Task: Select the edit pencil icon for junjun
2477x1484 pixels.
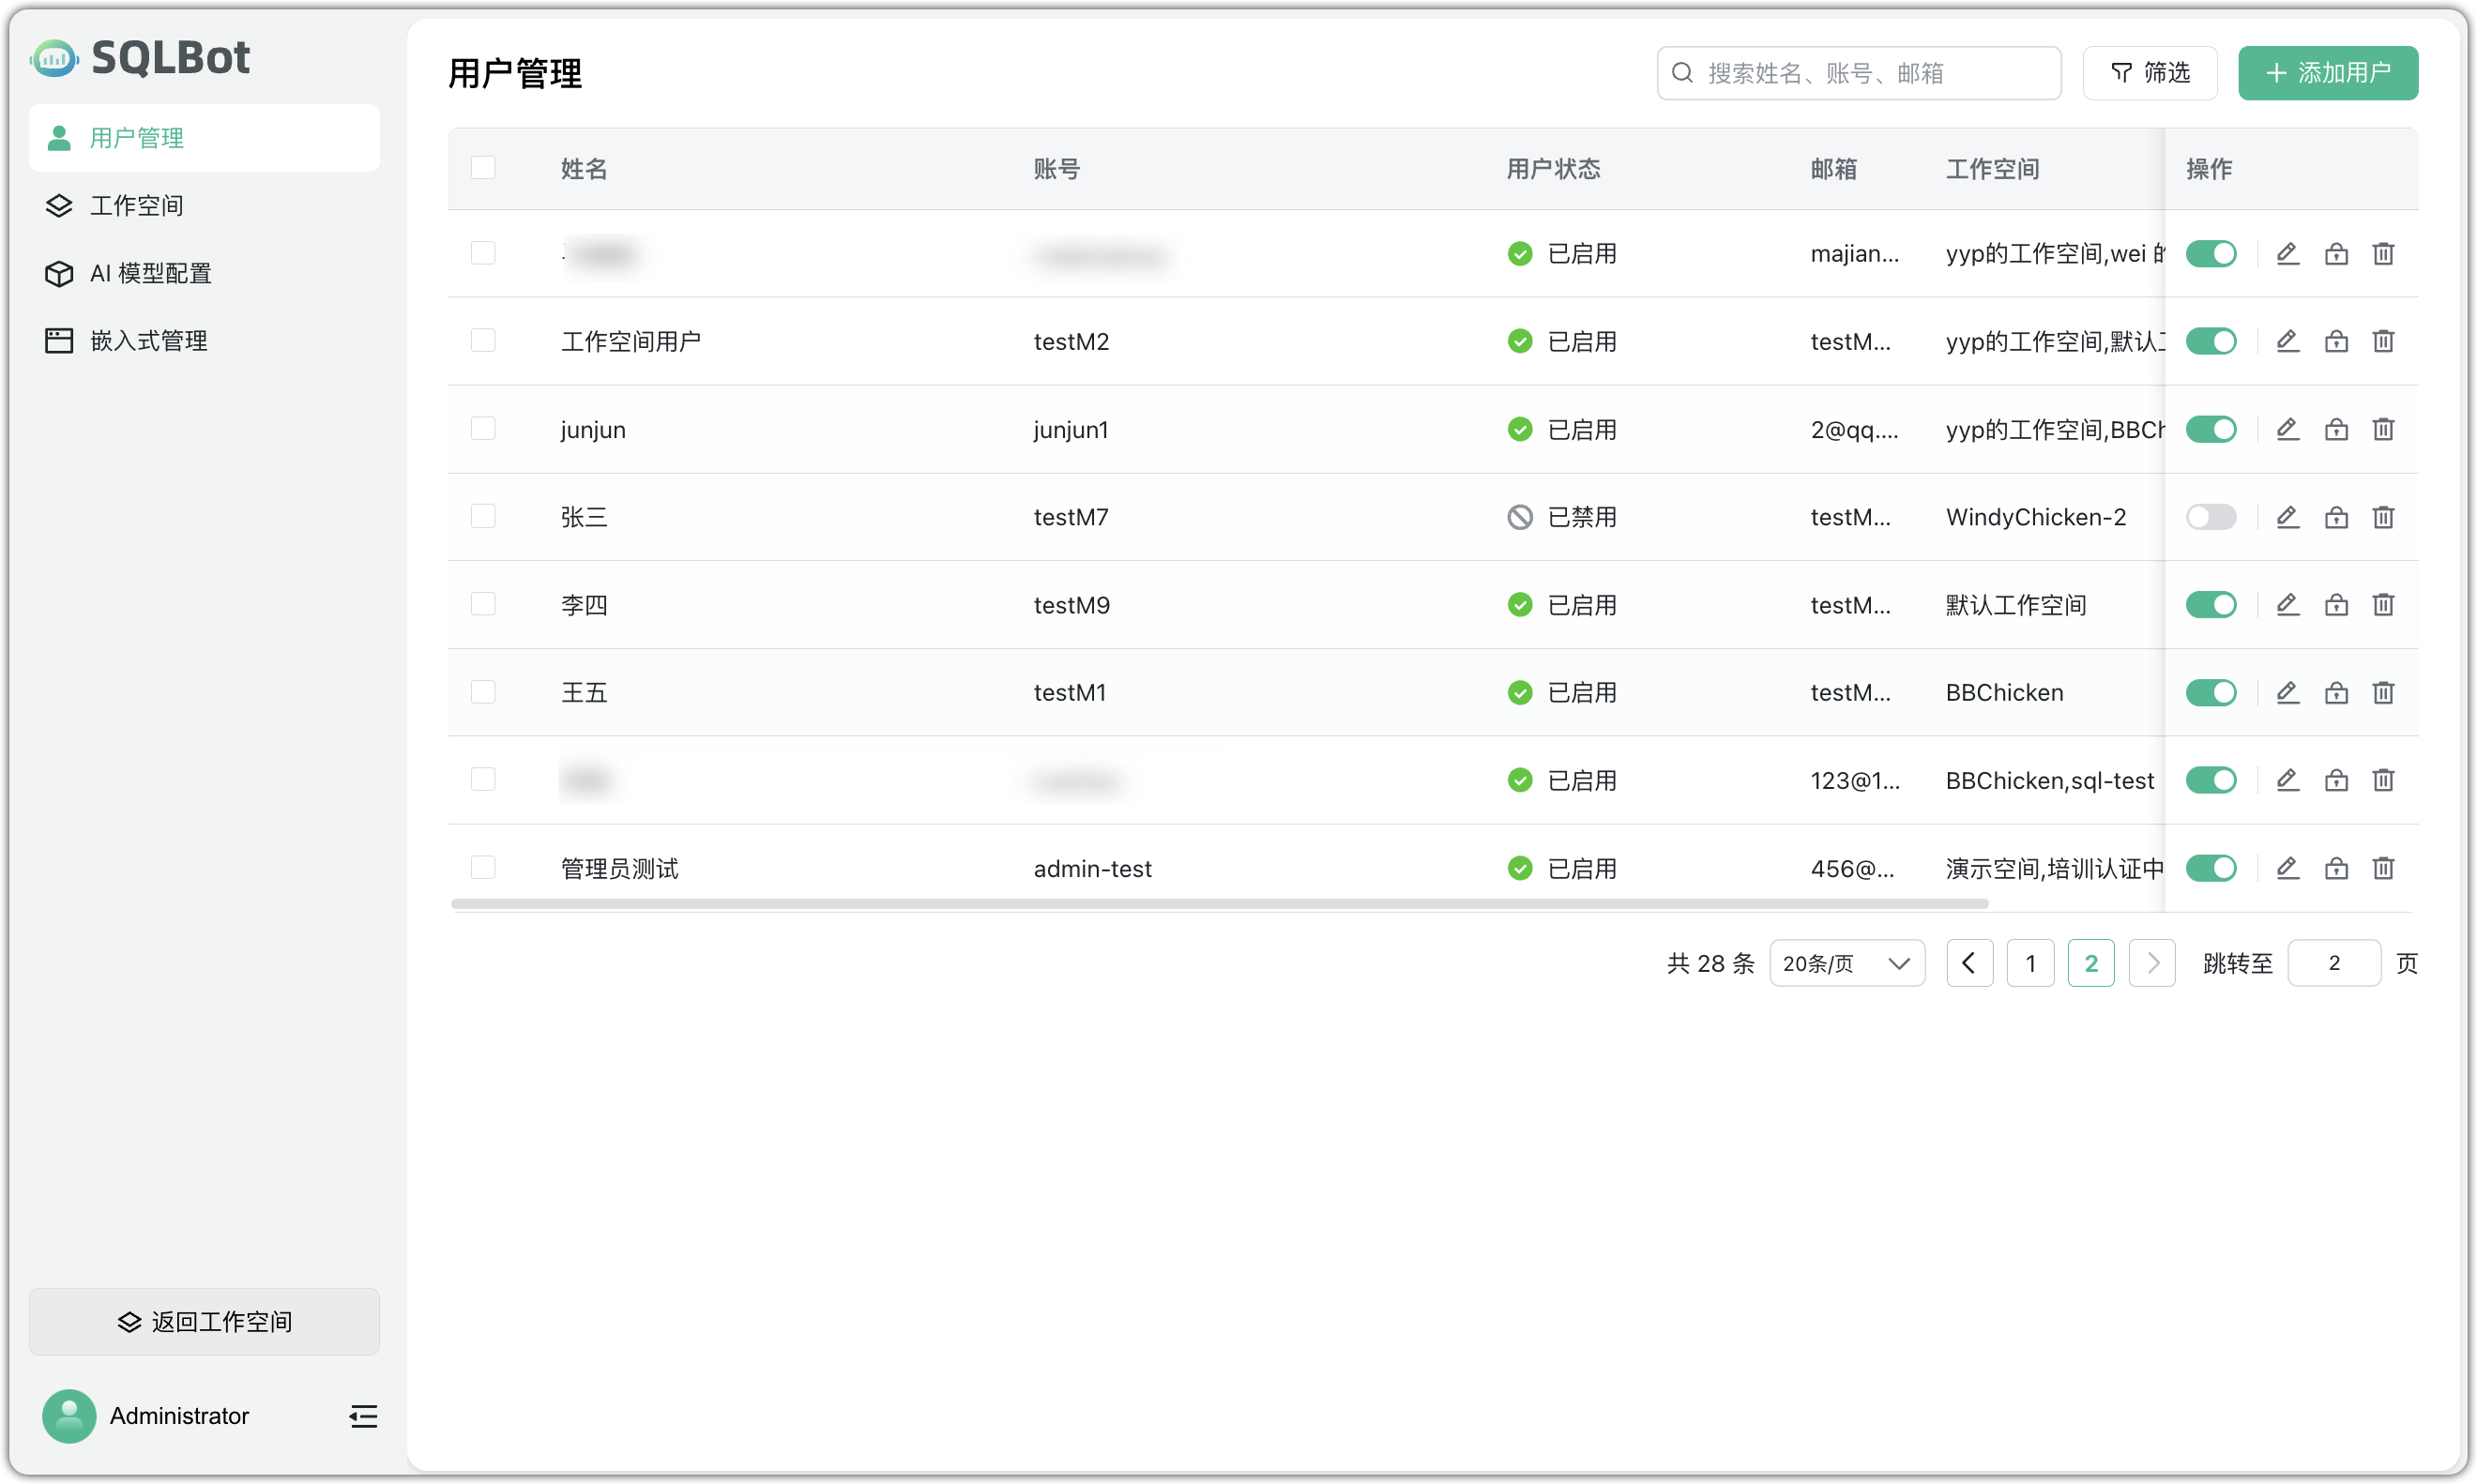Action: coord(2288,429)
